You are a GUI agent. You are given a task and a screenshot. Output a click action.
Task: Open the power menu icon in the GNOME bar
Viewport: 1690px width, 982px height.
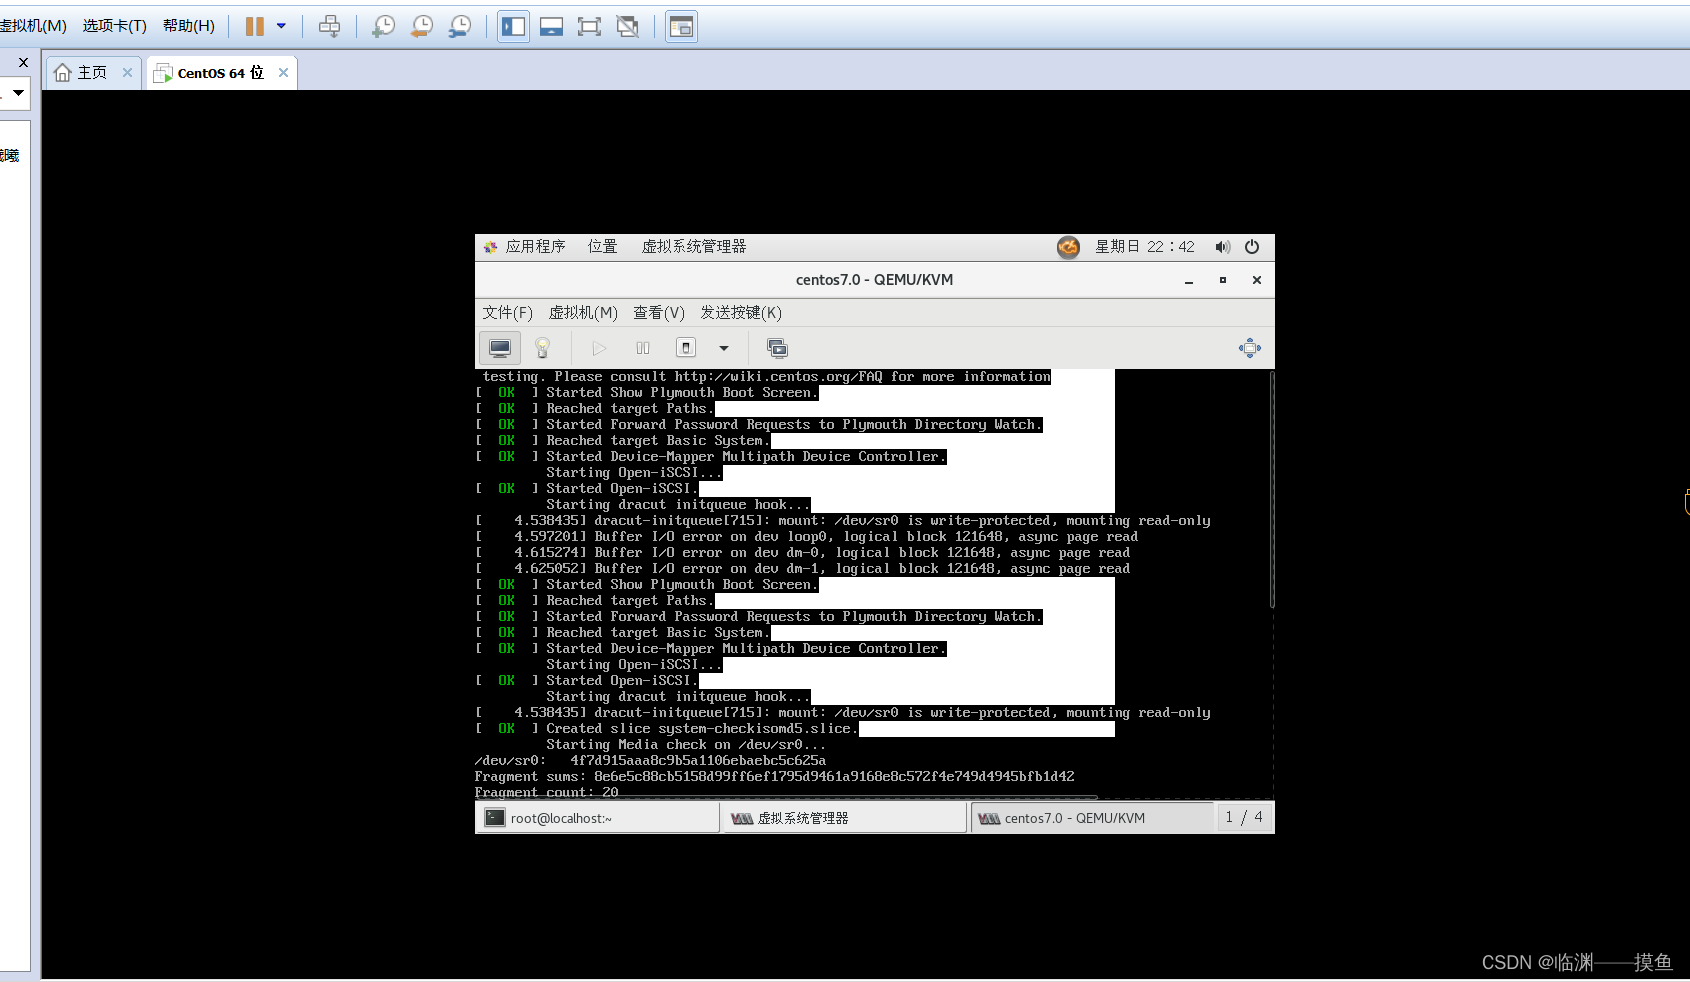coord(1252,247)
